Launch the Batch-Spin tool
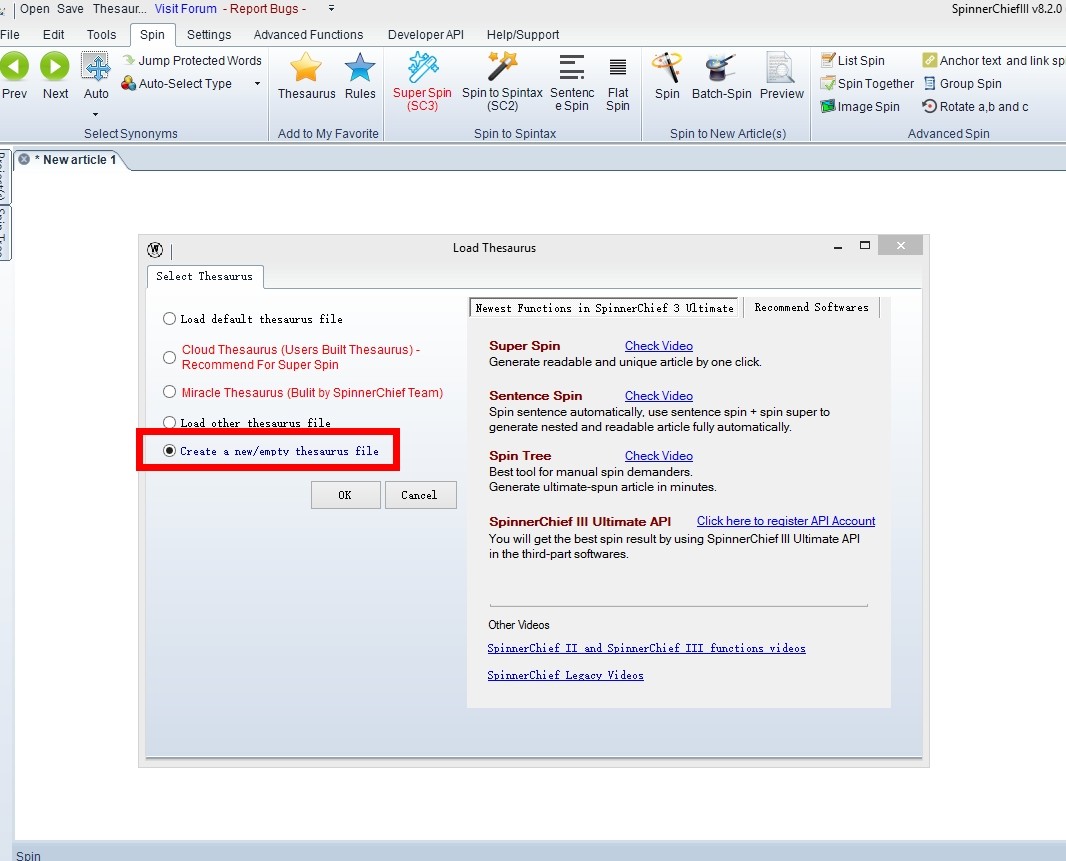Screen dimensions: 1066x861 tap(721, 69)
